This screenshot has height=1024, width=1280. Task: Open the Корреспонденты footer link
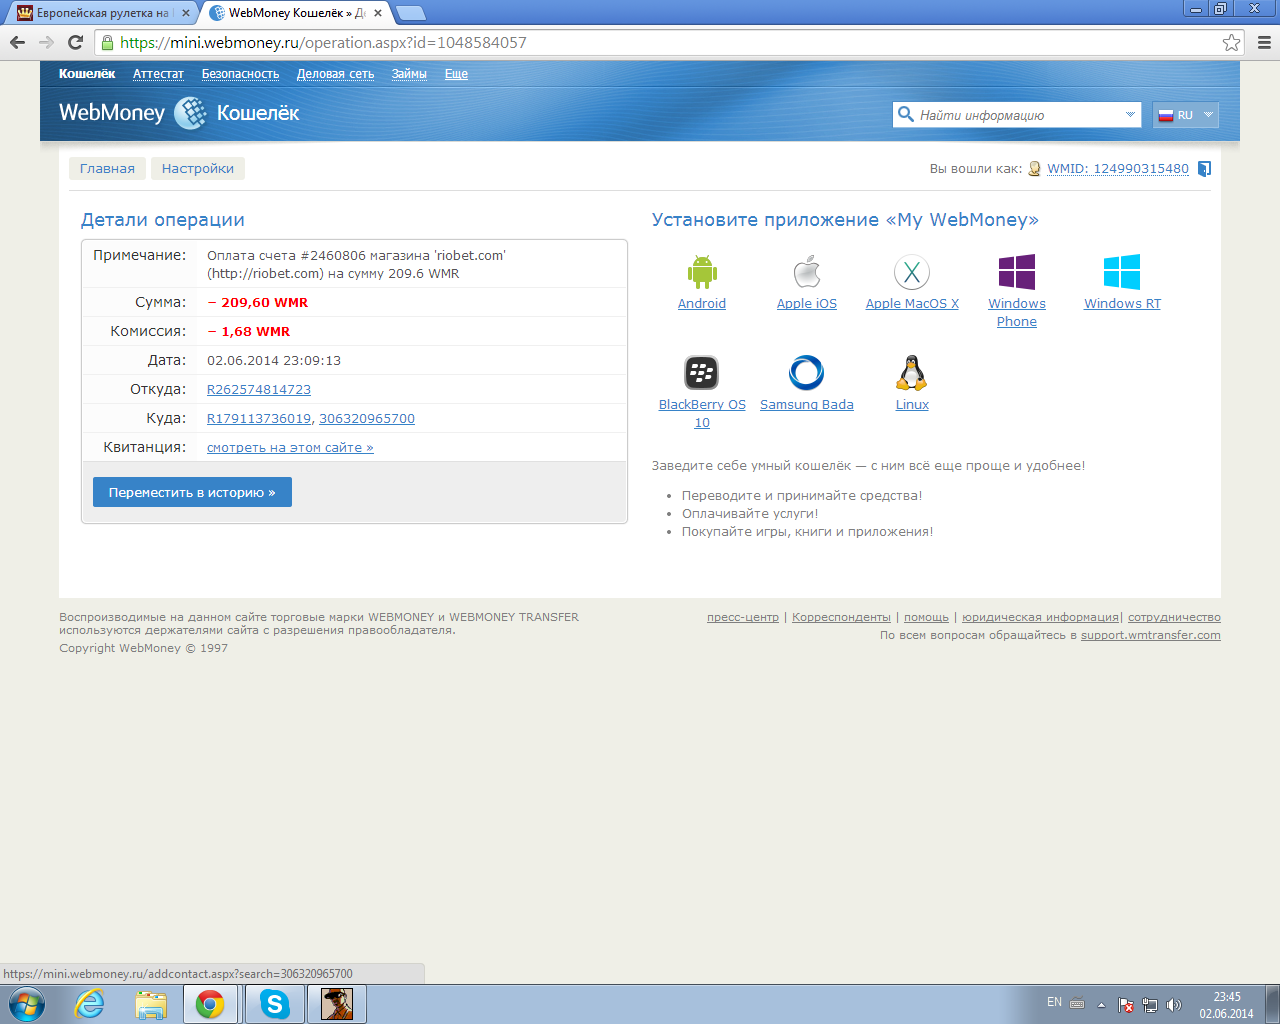(841, 617)
